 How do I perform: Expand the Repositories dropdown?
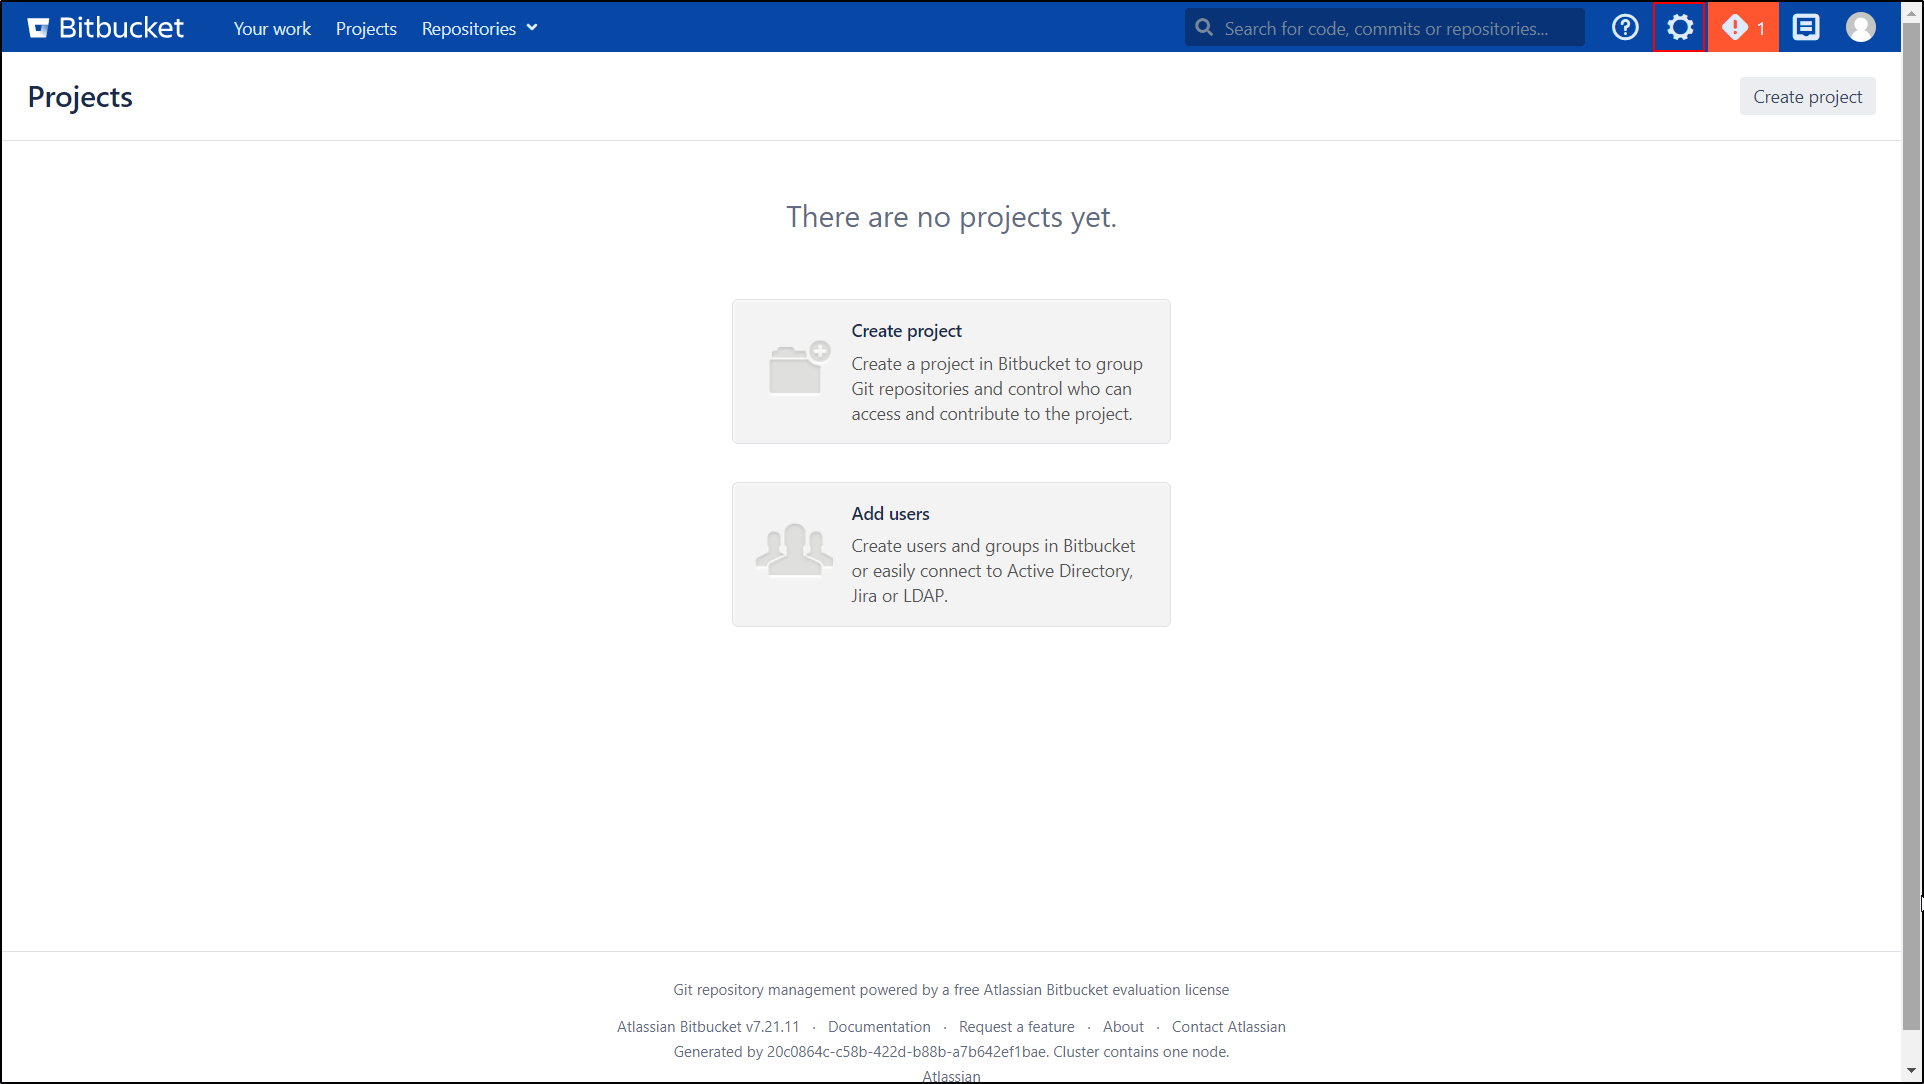(x=469, y=28)
